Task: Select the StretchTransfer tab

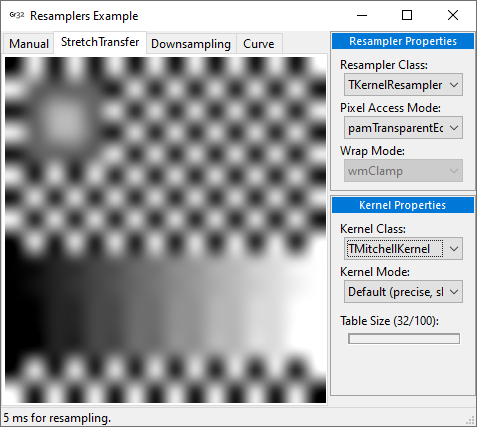Action: pyautogui.click(x=100, y=42)
